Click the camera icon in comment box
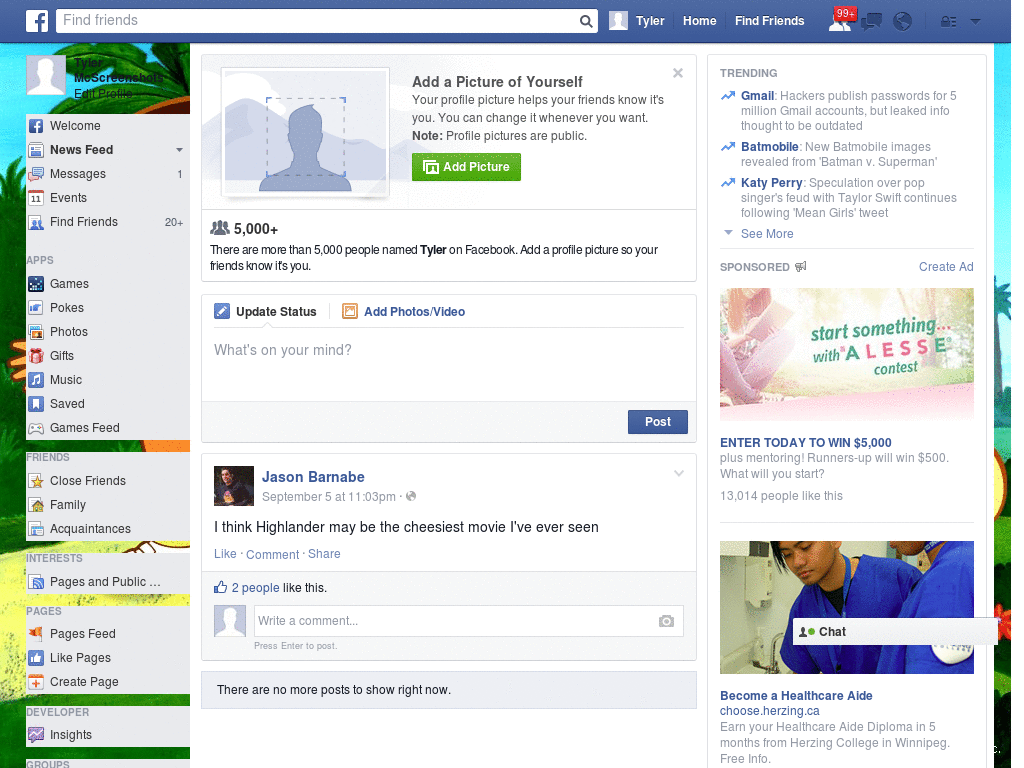 point(666,621)
